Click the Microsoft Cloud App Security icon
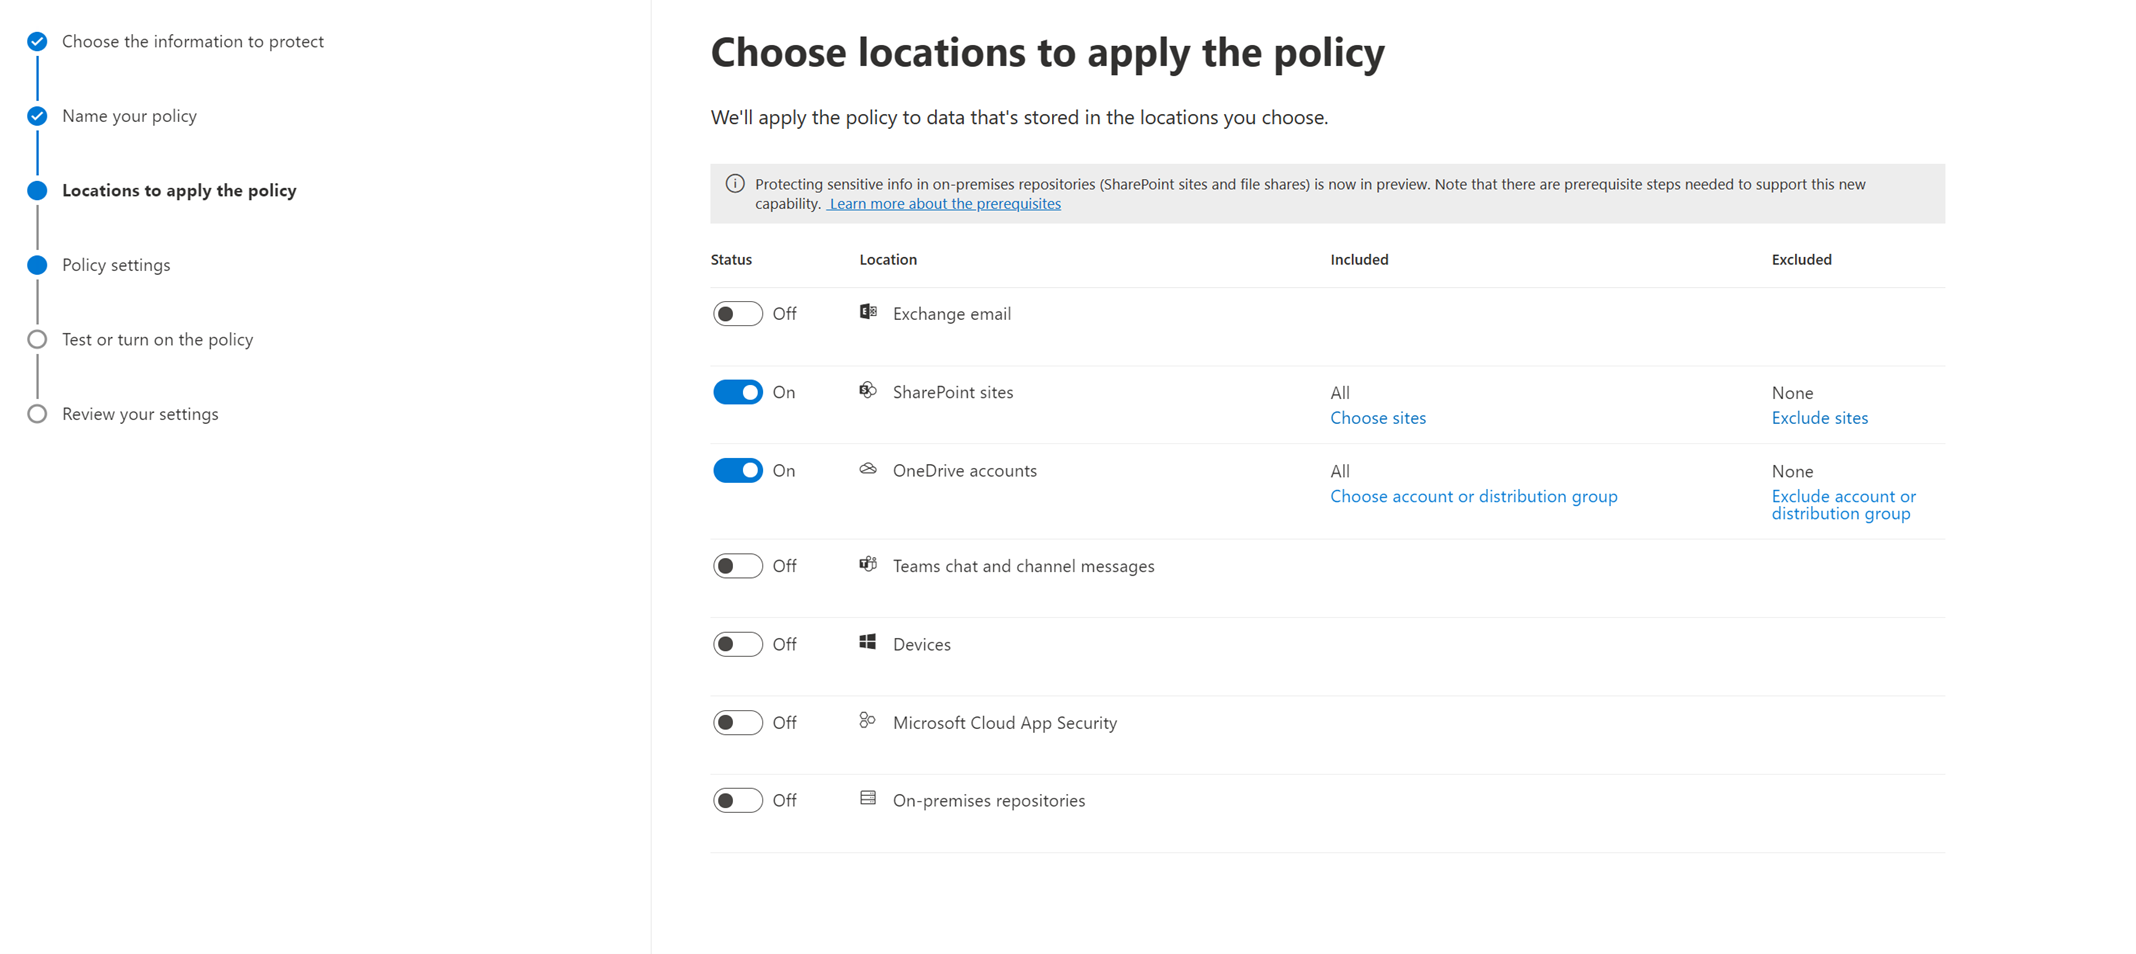2136x954 pixels. click(x=868, y=720)
